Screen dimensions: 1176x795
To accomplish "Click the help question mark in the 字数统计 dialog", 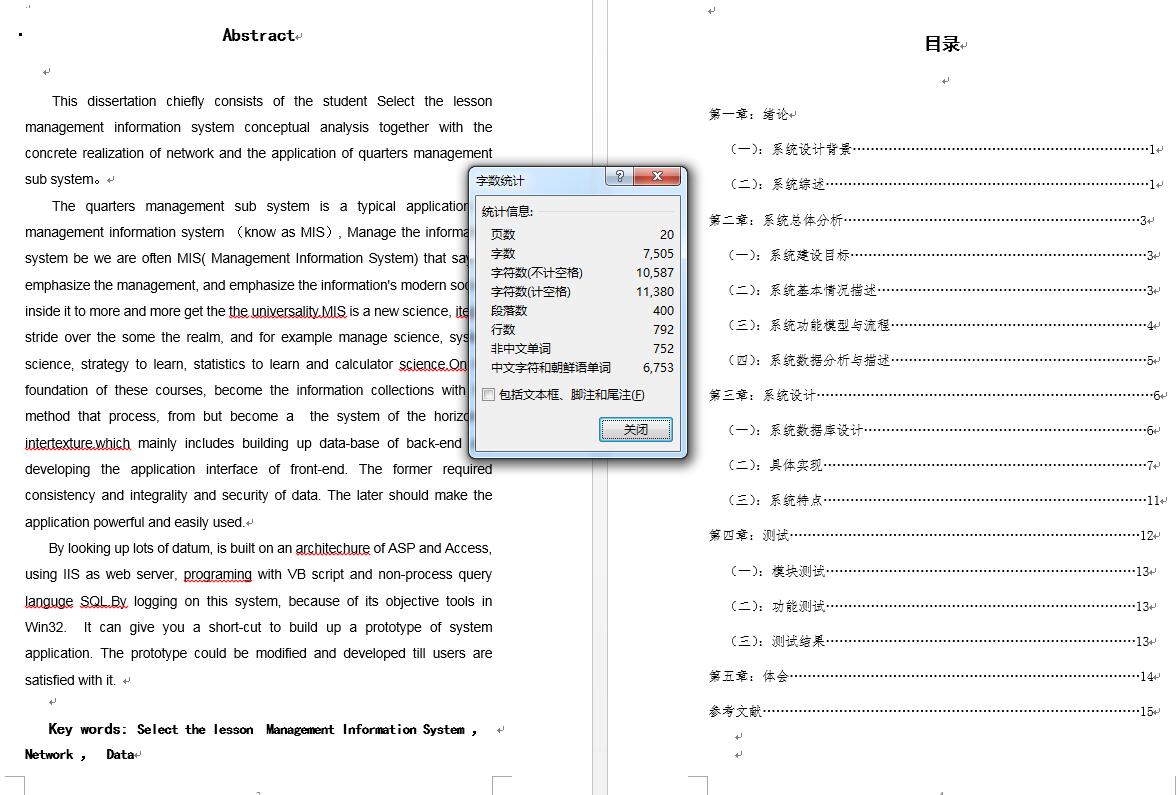I will (620, 176).
